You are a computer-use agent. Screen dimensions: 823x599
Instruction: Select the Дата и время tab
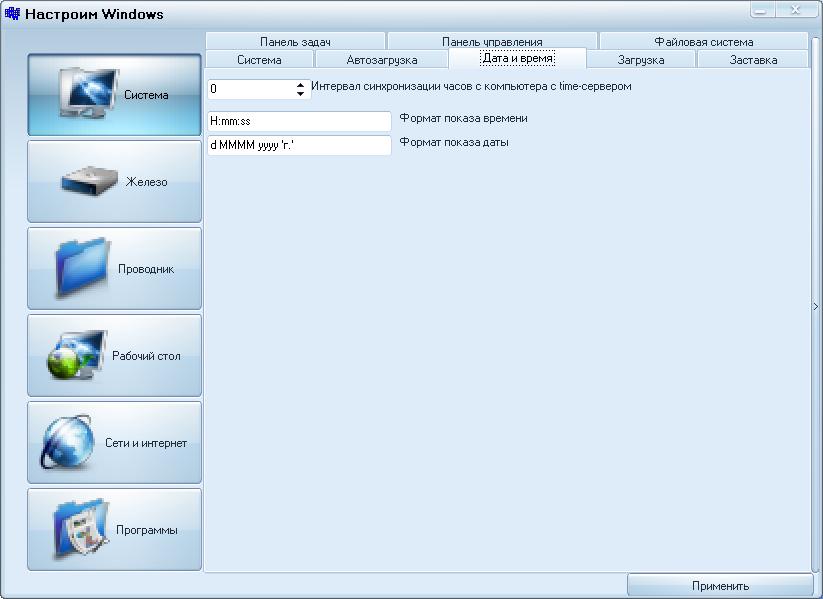coord(518,58)
